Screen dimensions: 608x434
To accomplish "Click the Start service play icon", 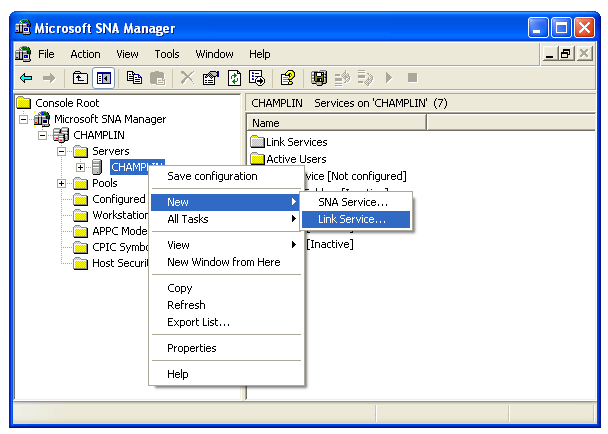I will click(x=389, y=78).
